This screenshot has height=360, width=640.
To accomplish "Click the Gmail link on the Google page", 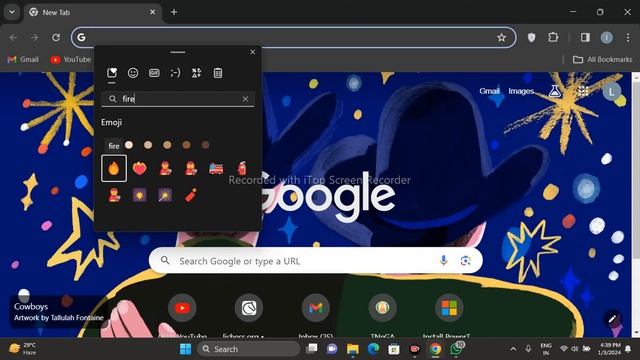I will pos(489,91).
